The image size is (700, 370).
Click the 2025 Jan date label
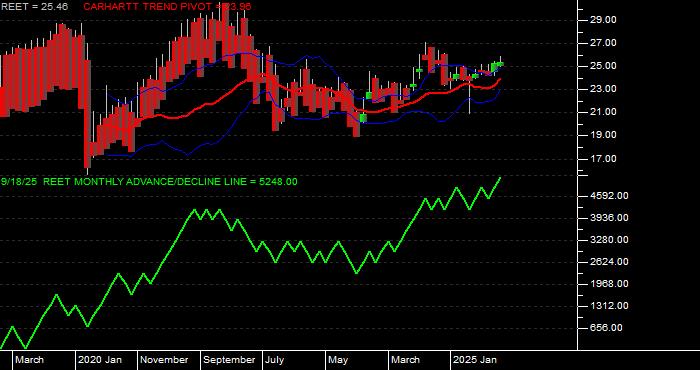tap(475, 360)
